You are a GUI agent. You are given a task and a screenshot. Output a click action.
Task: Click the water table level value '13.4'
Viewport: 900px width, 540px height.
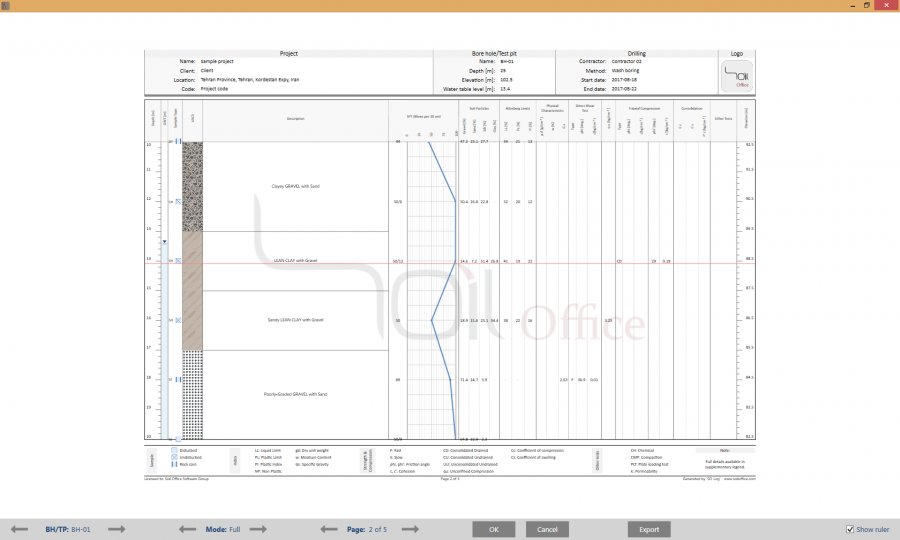pyautogui.click(x=505, y=89)
